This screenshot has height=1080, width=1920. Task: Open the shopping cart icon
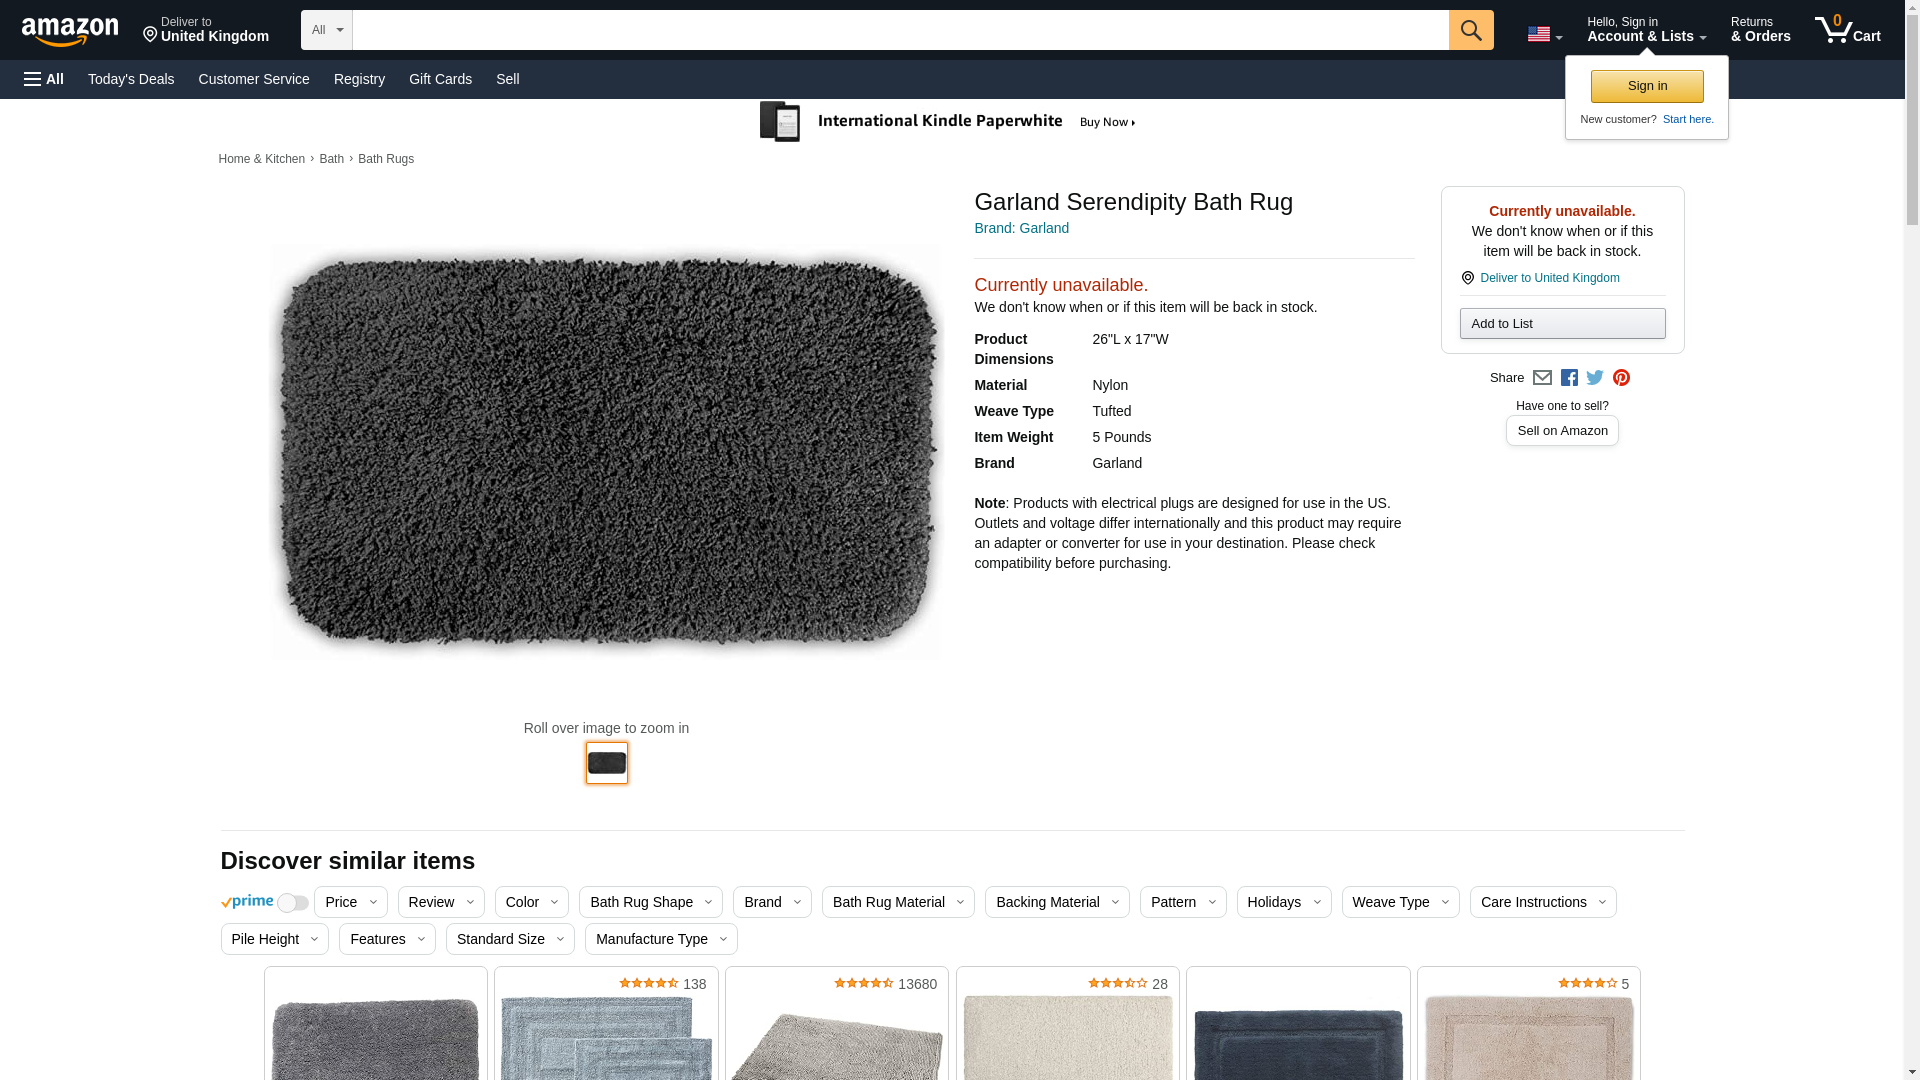[1846, 29]
